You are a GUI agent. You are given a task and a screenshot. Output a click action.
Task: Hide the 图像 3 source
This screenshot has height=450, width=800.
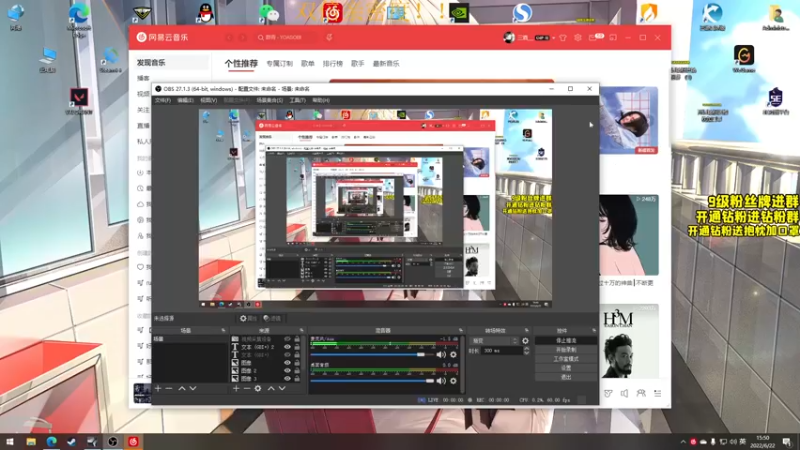[x=287, y=379]
